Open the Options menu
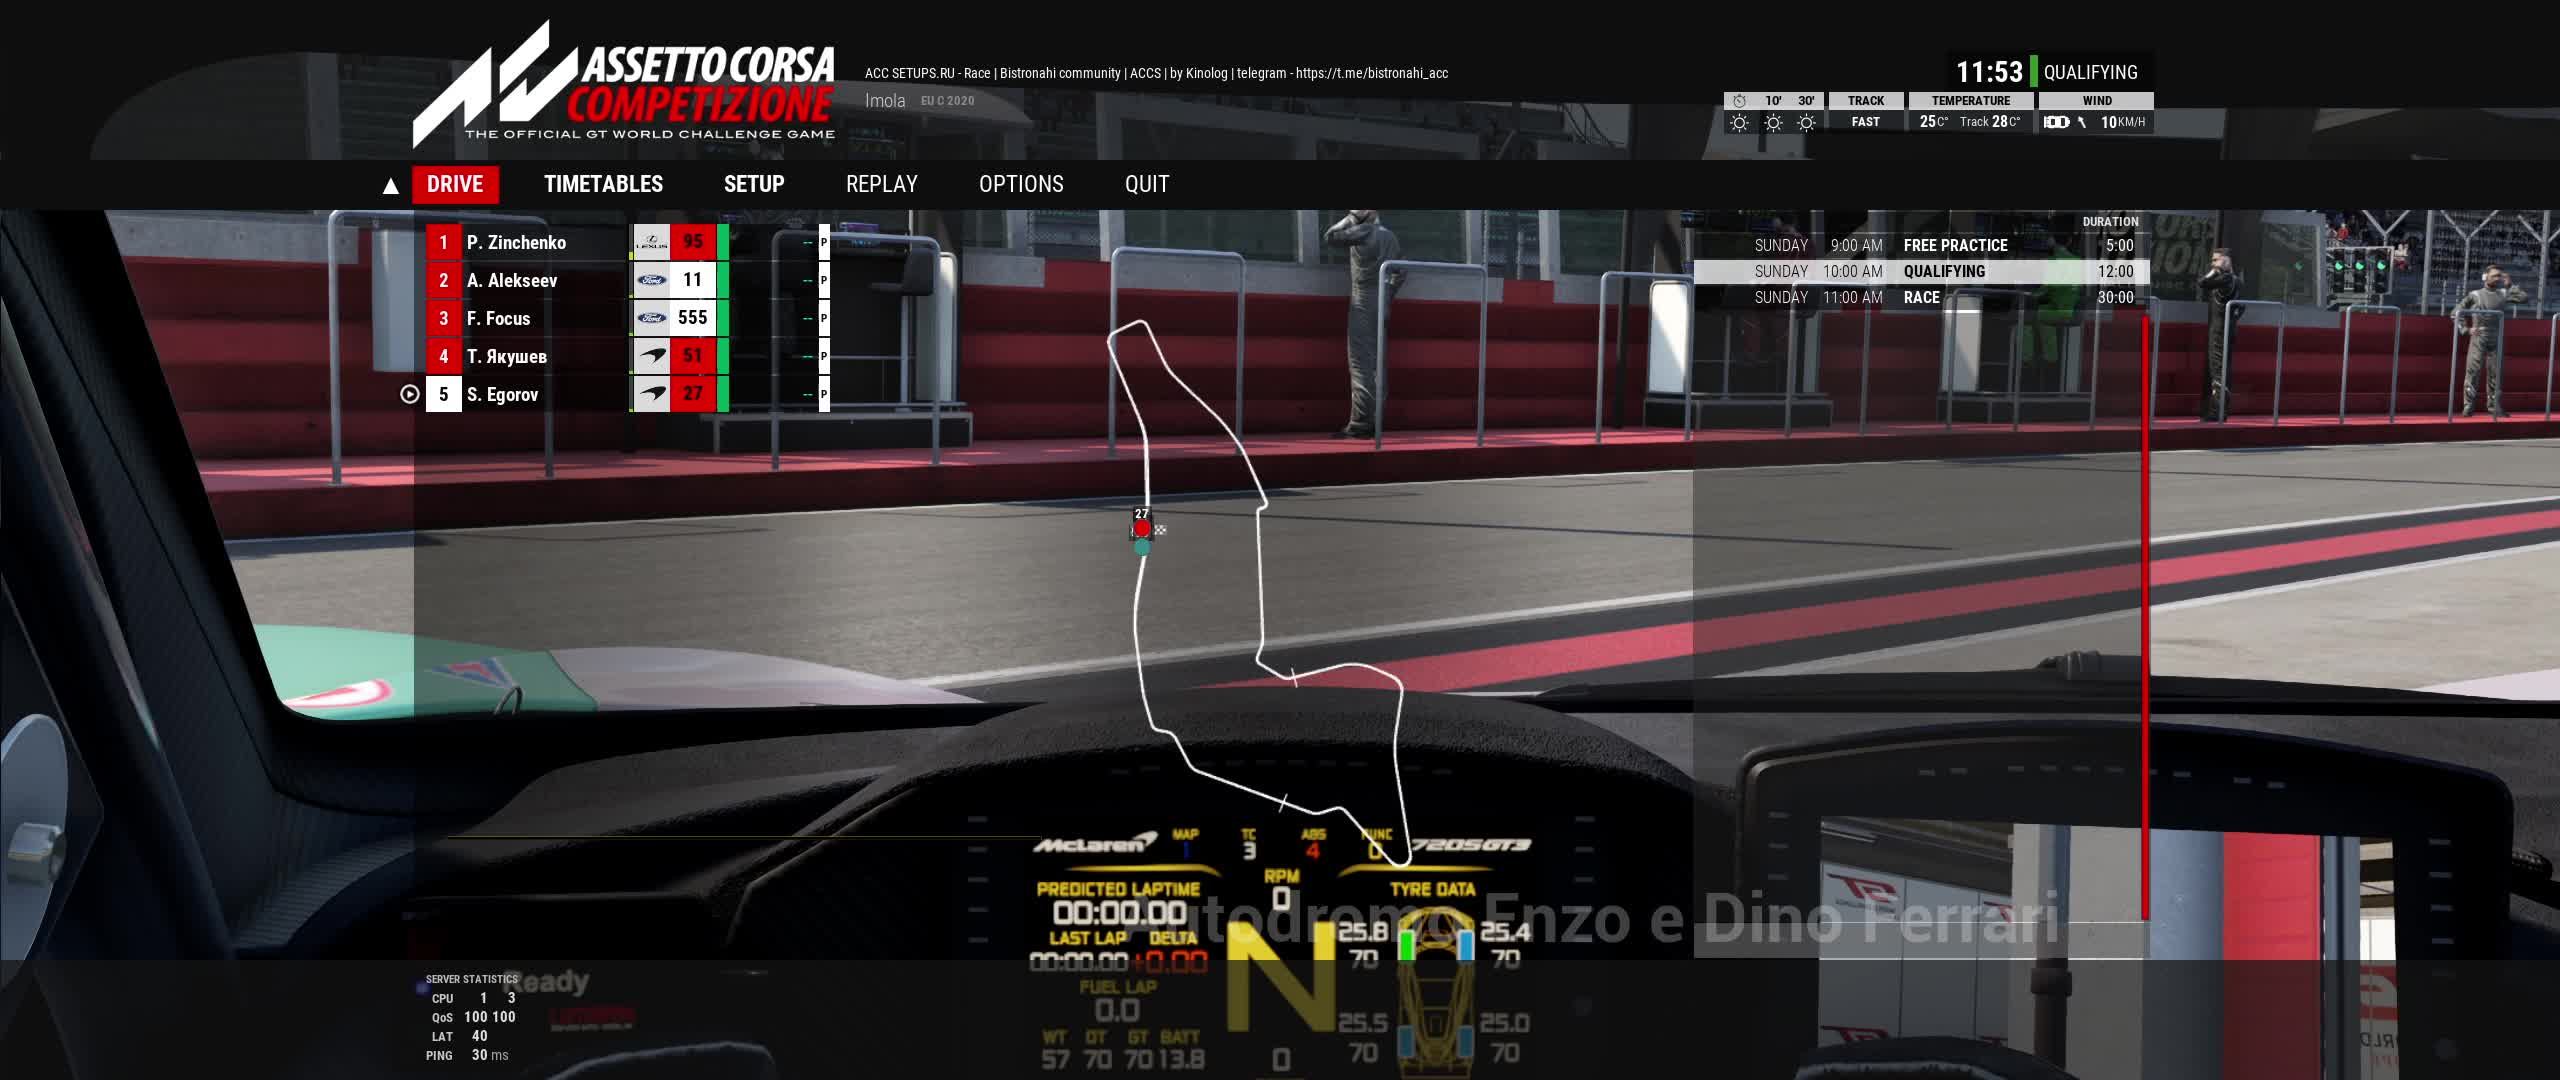 (x=1021, y=184)
